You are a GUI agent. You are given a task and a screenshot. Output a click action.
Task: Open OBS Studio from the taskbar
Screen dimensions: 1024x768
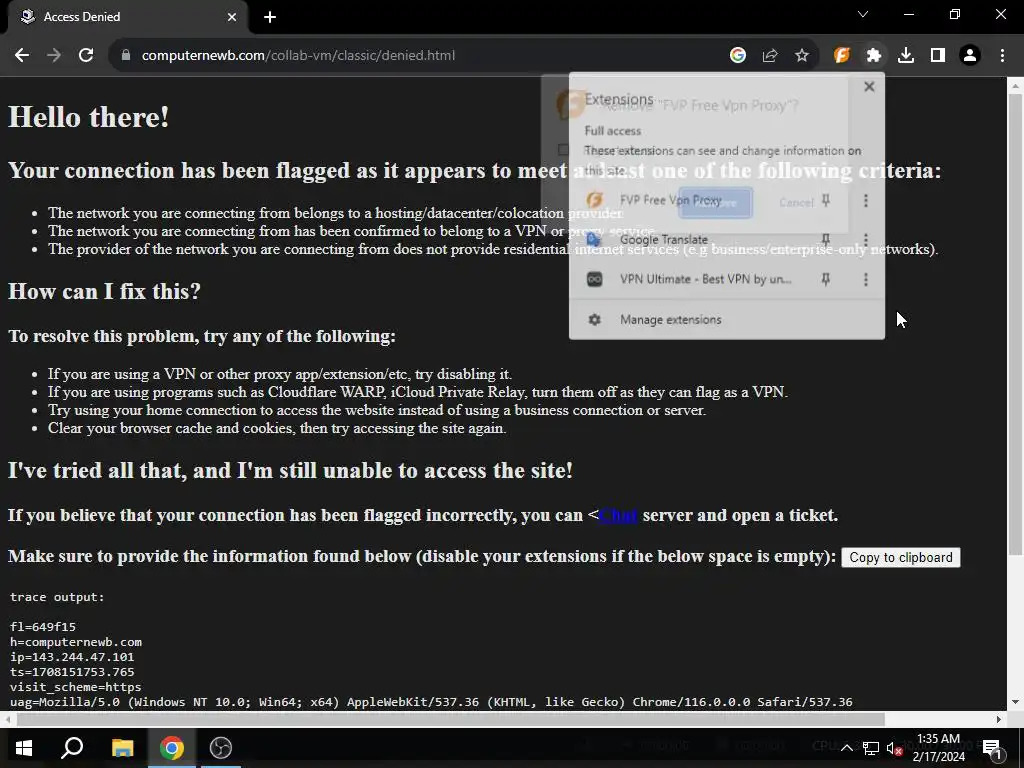(x=221, y=748)
